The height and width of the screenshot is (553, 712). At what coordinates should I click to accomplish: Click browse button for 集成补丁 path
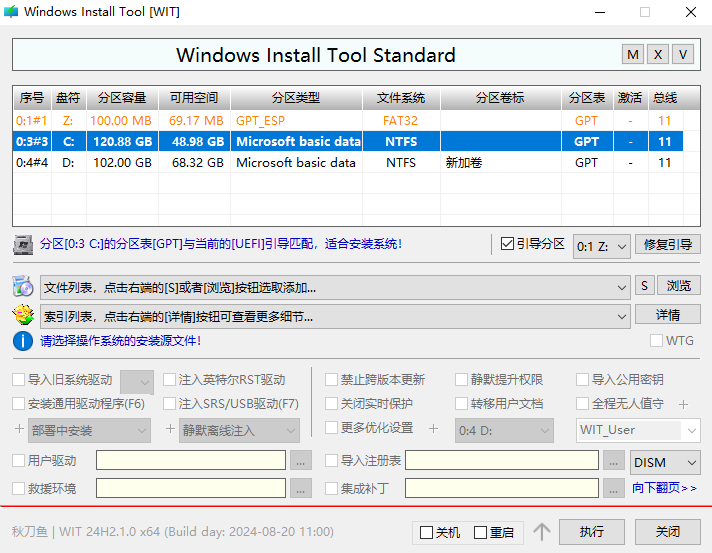click(x=613, y=489)
